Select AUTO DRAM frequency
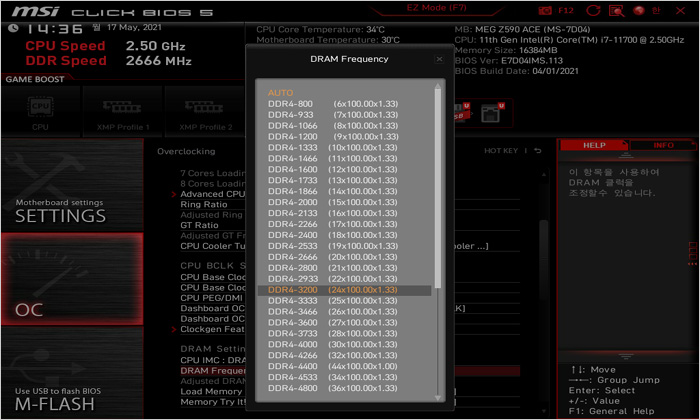Viewport: 700px width, 420px height. point(280,93)
